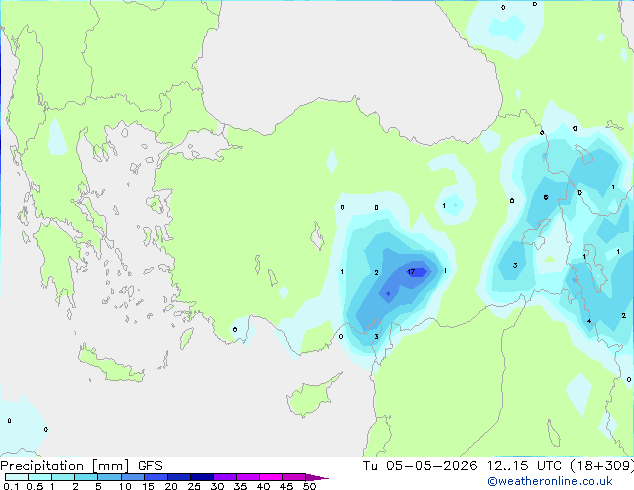Pick the 40–45 mm magenta legend swatch
634x490 pixels.
point(271,477)
